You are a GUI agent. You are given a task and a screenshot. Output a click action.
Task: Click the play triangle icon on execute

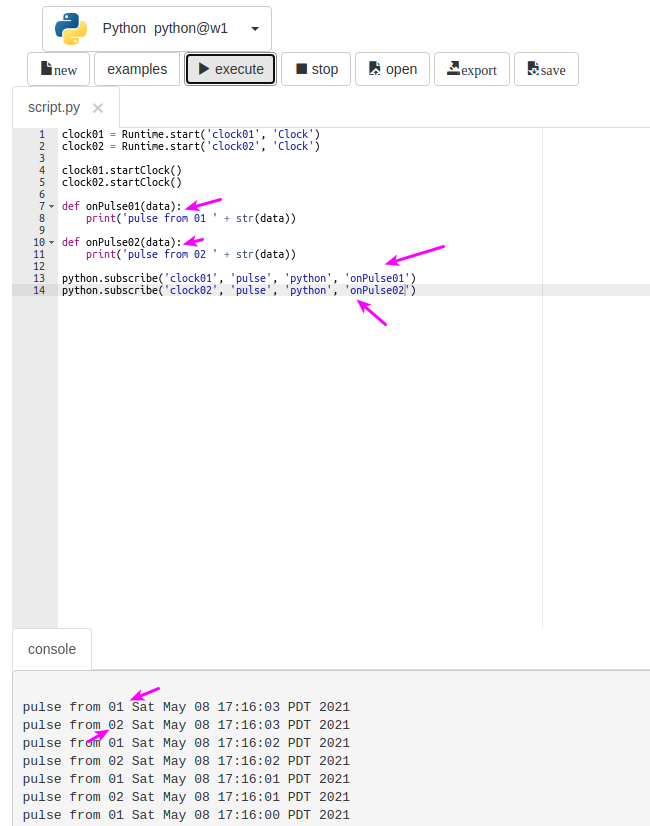(x=204, y=68)
